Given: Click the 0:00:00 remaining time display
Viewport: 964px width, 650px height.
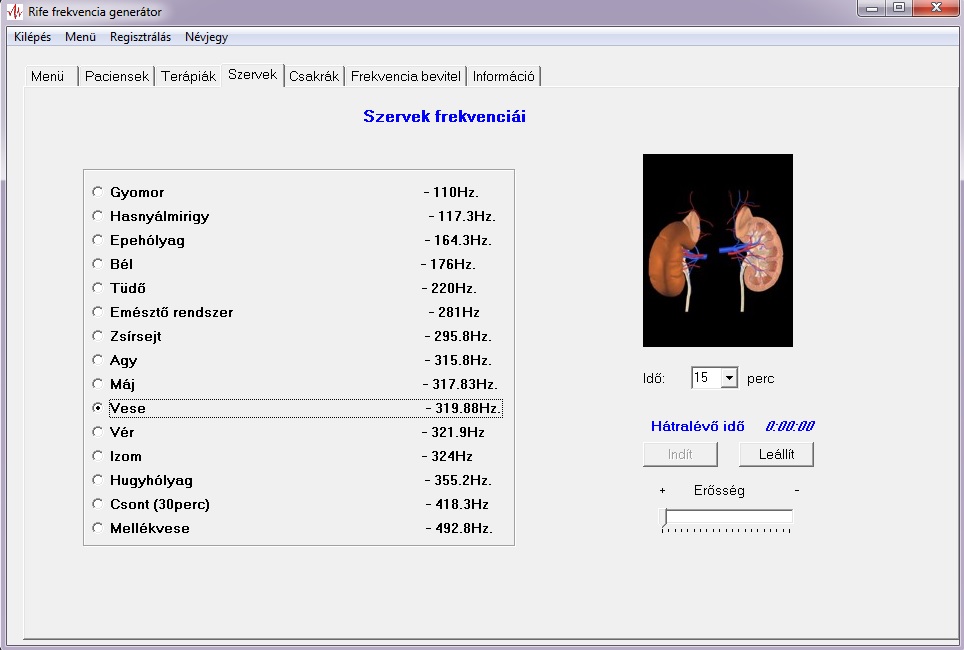Looking at the screenshot, I should [x=790, y=426].
